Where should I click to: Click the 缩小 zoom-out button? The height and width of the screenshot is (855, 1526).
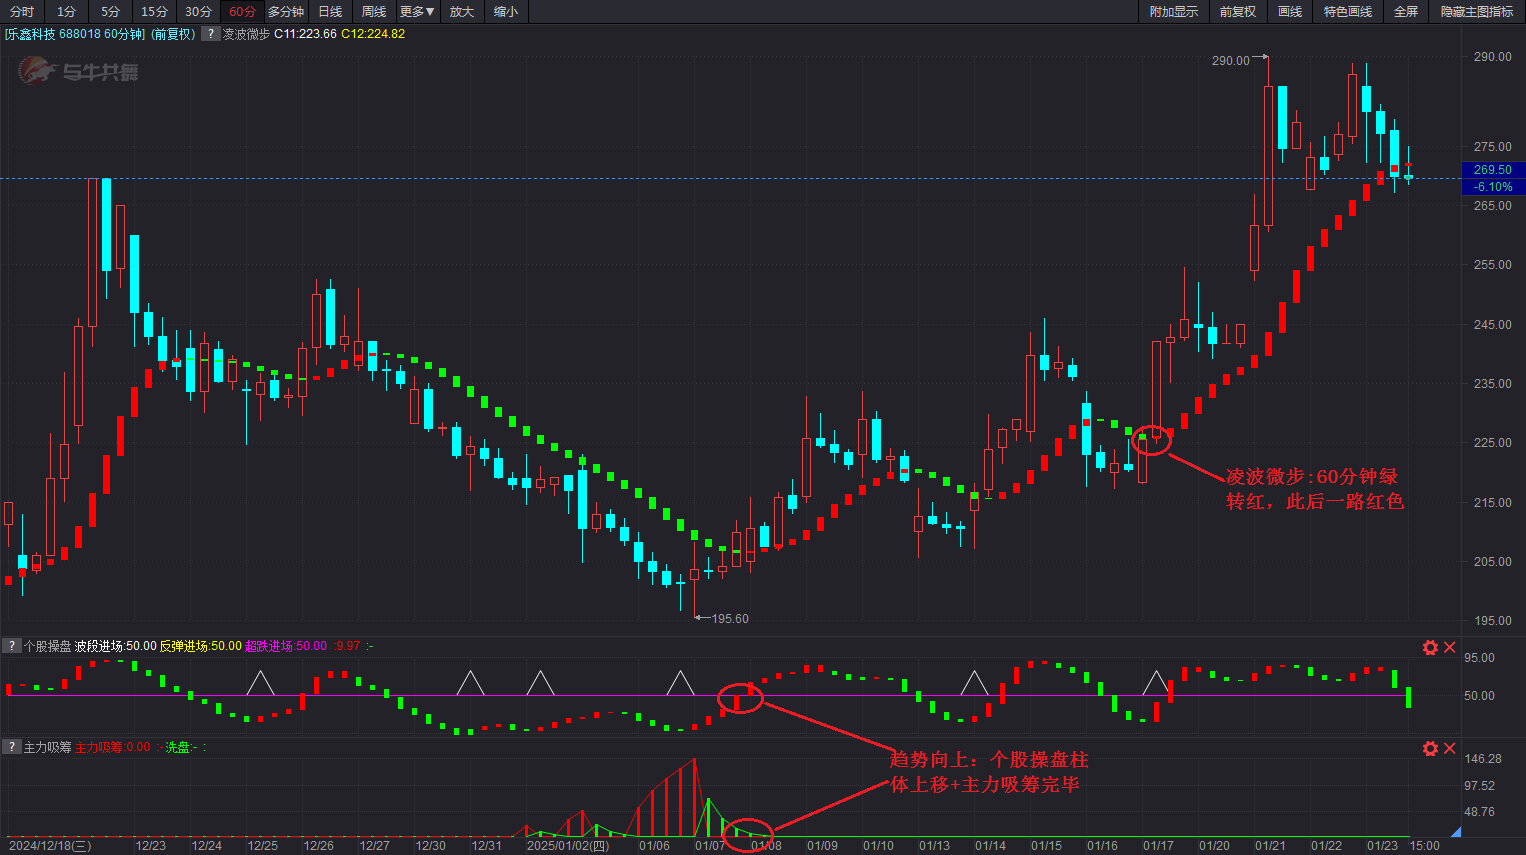pyautogui.click(x=506, y=12)
